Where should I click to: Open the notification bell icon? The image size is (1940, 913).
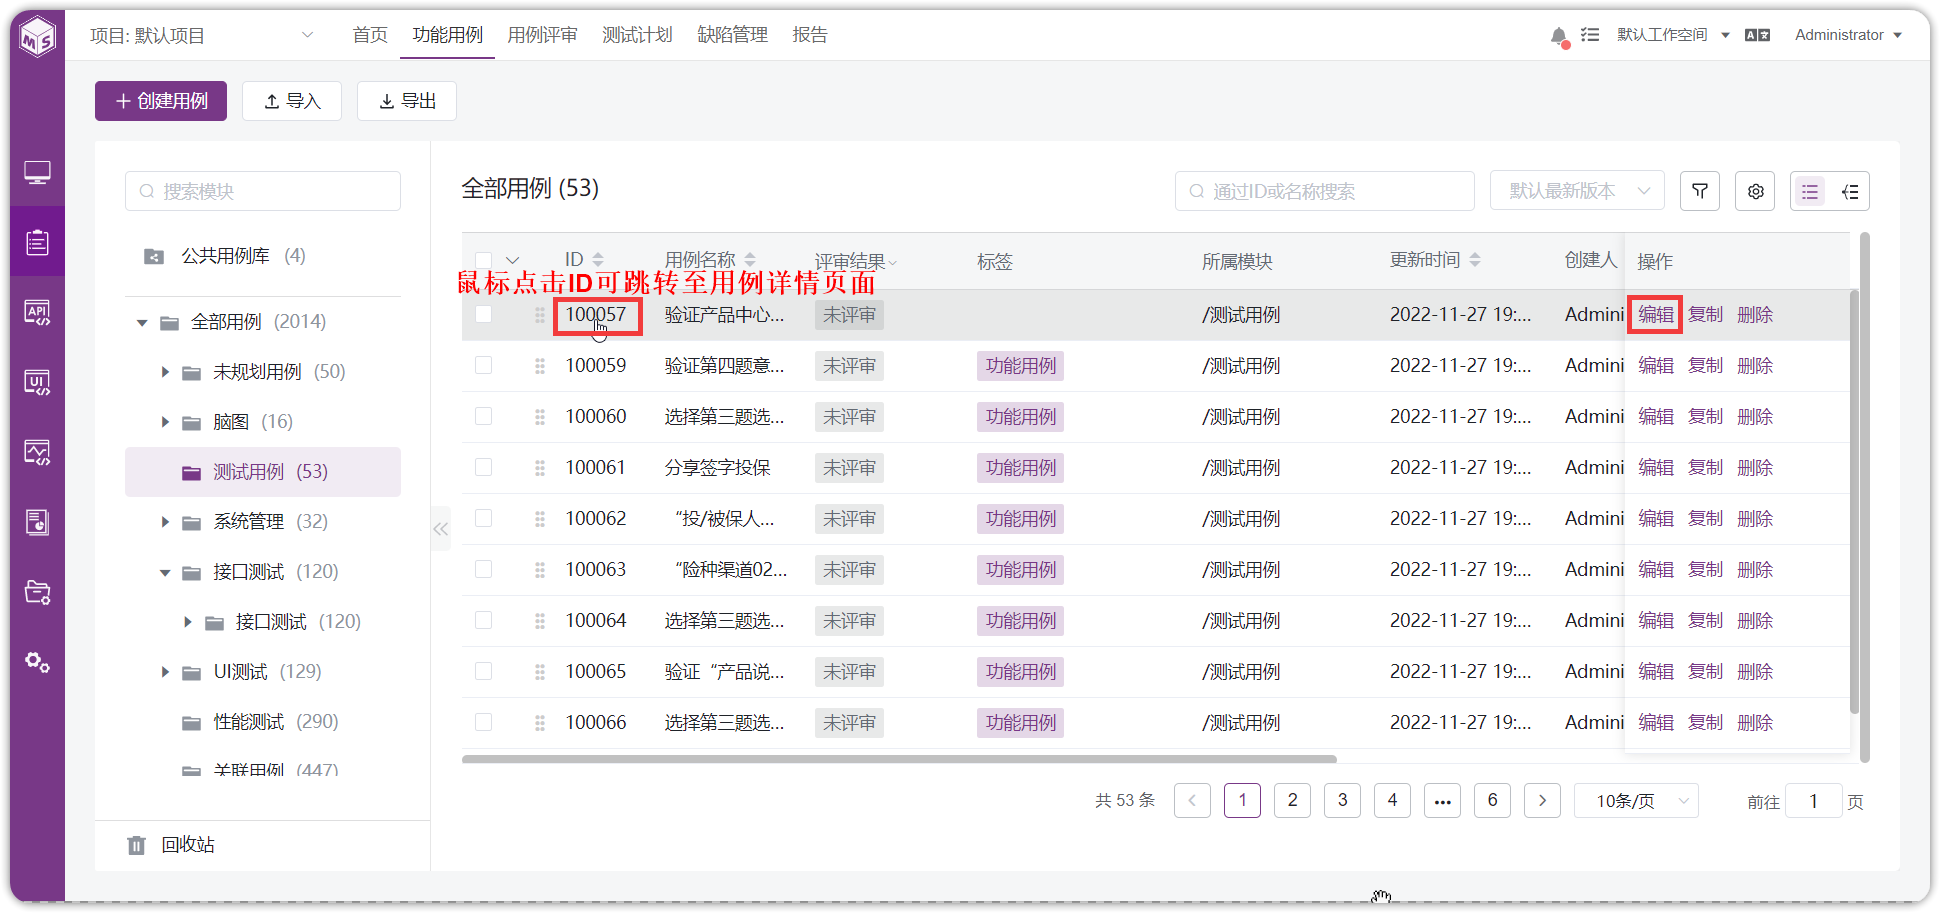click(x=1558, y=36)
